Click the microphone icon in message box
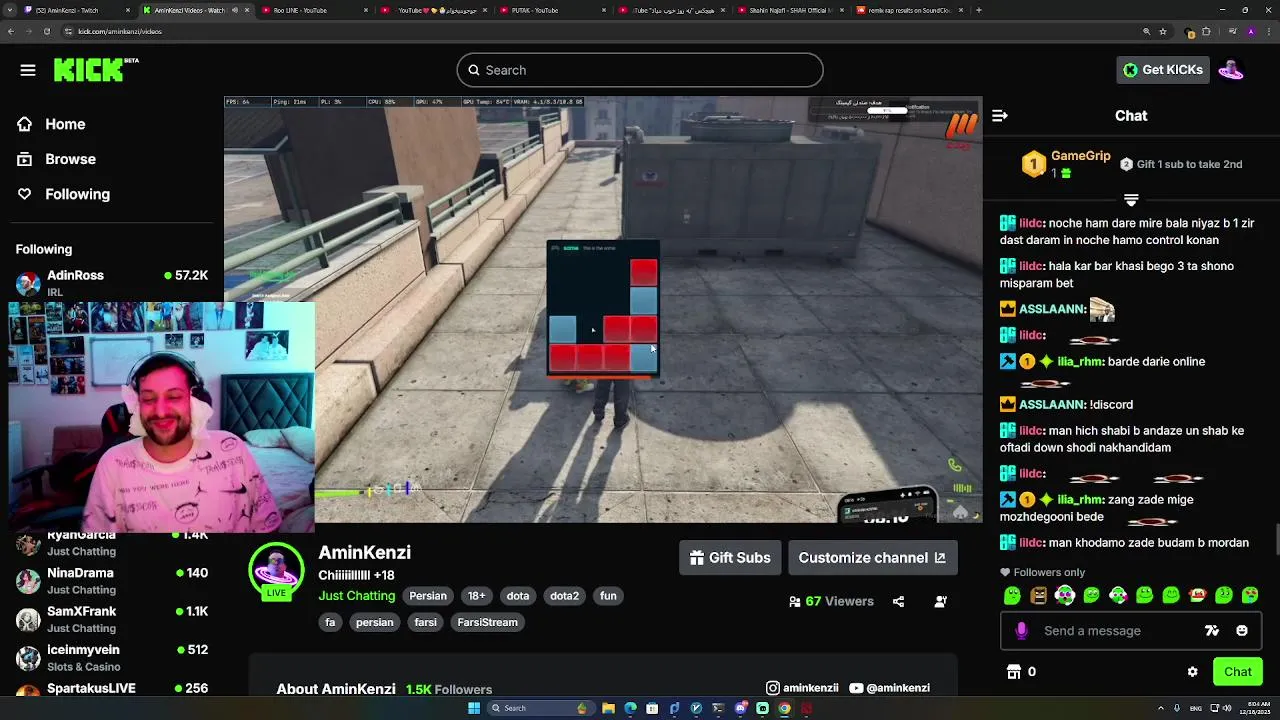The width and height of the screenshot is (1280, 720). pyautogui.click(x=1021, y=631)
